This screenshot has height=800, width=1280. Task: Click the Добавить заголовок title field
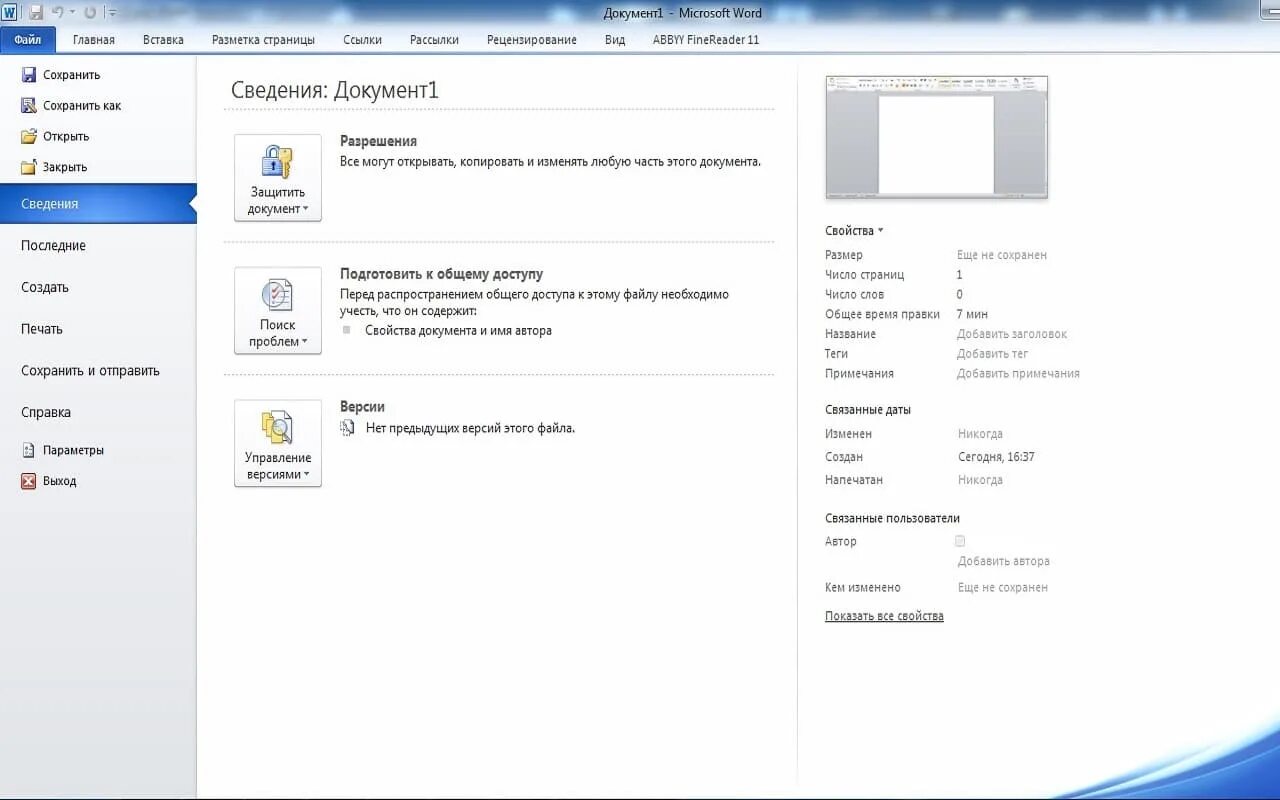click(x=1012, y=334)
